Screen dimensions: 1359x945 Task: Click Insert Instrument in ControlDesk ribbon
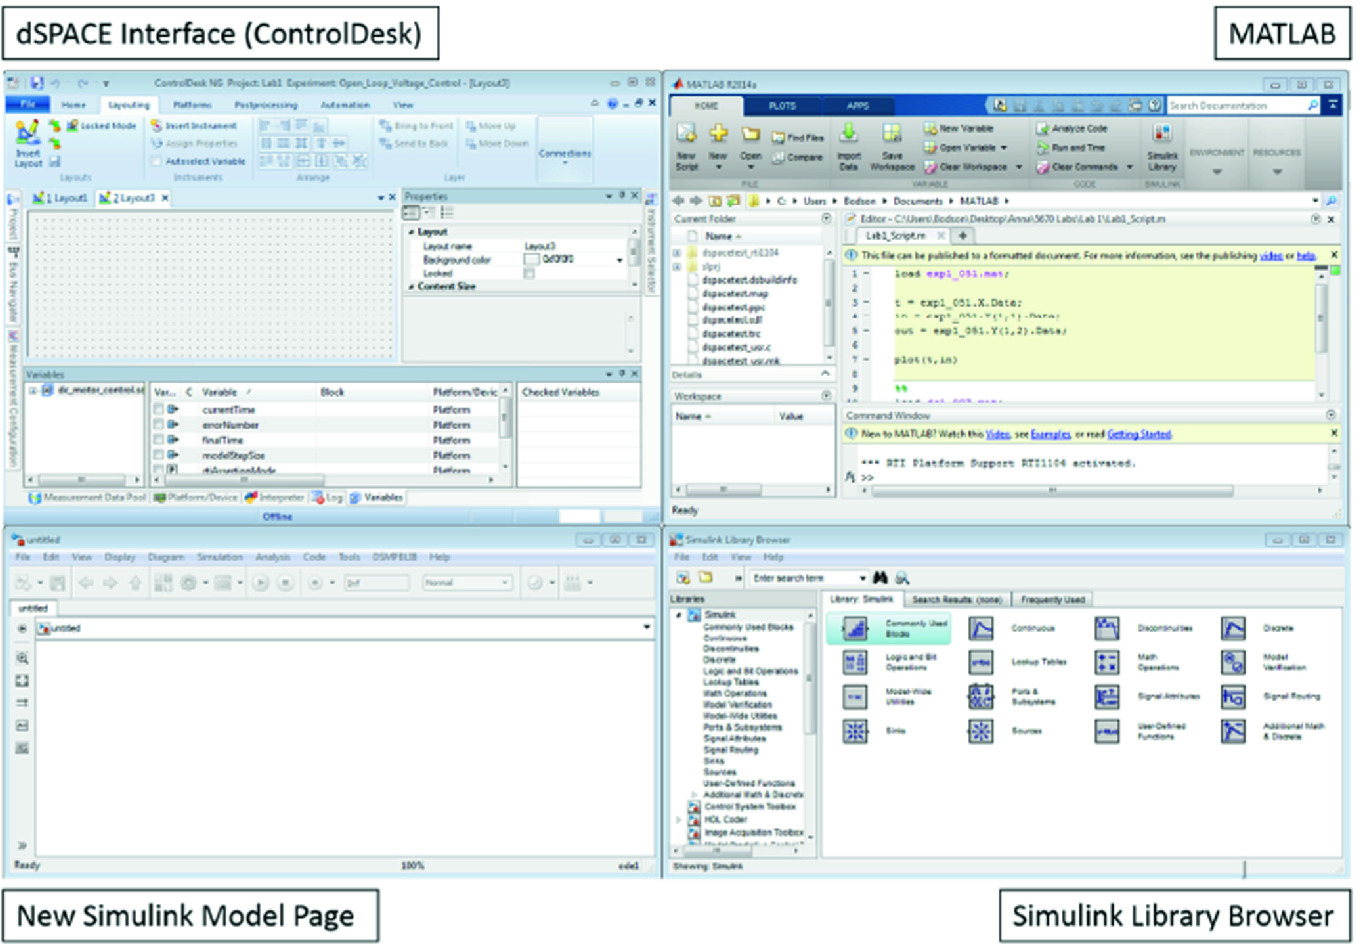pyautogui.click(x=194, y=126)
